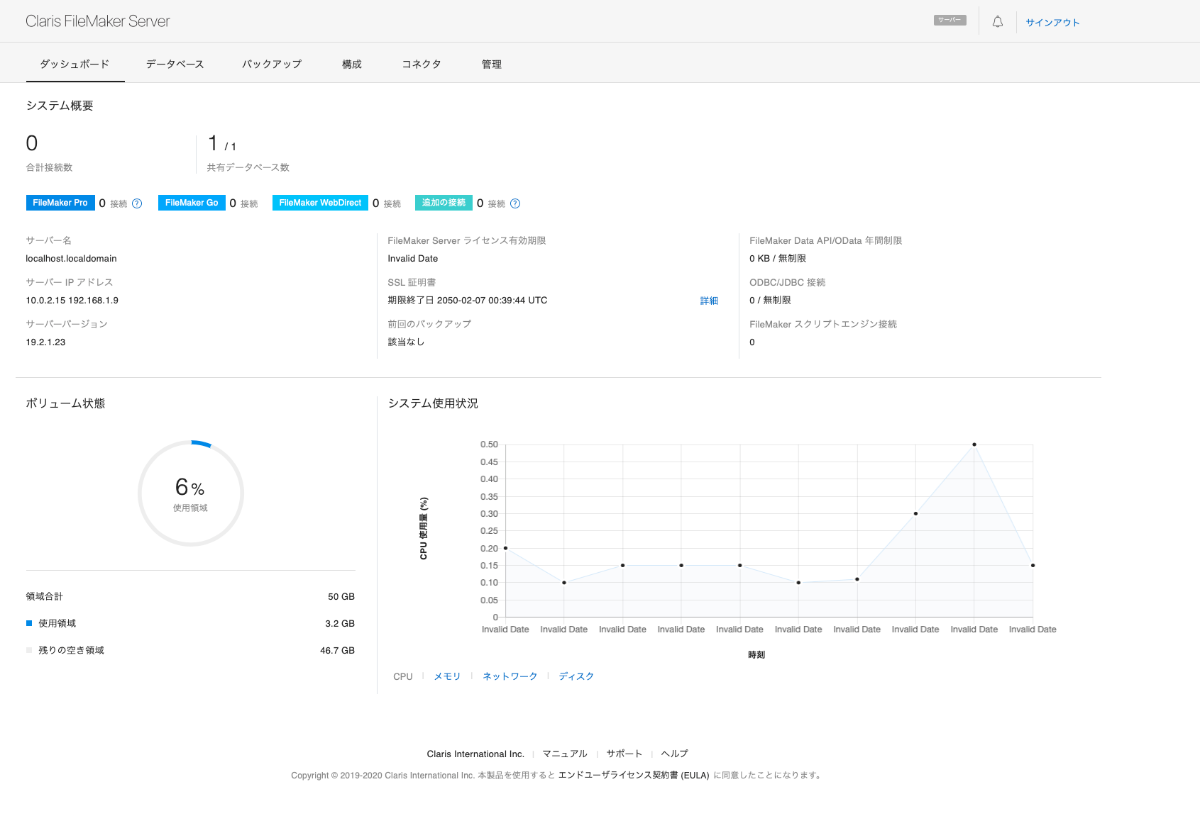Open the マニュアル footer link
This screenshot has height=833, width=1200.
coord(565,754)
